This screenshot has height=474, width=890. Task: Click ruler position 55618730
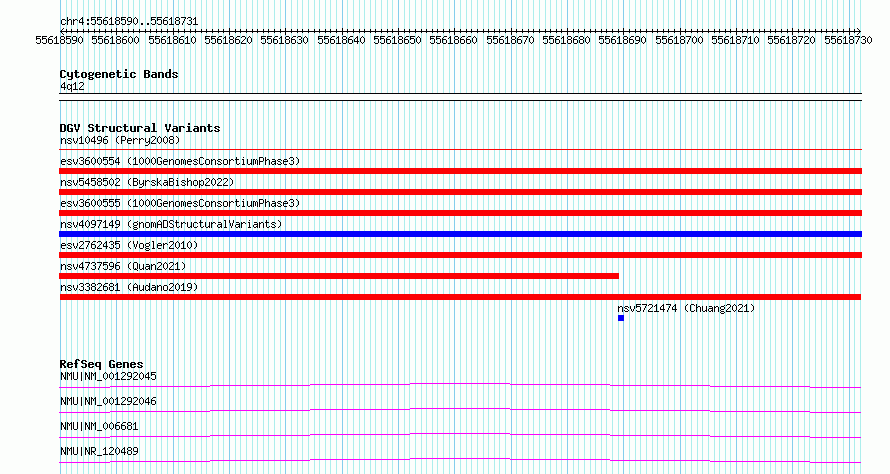click(x=849, y=40)
